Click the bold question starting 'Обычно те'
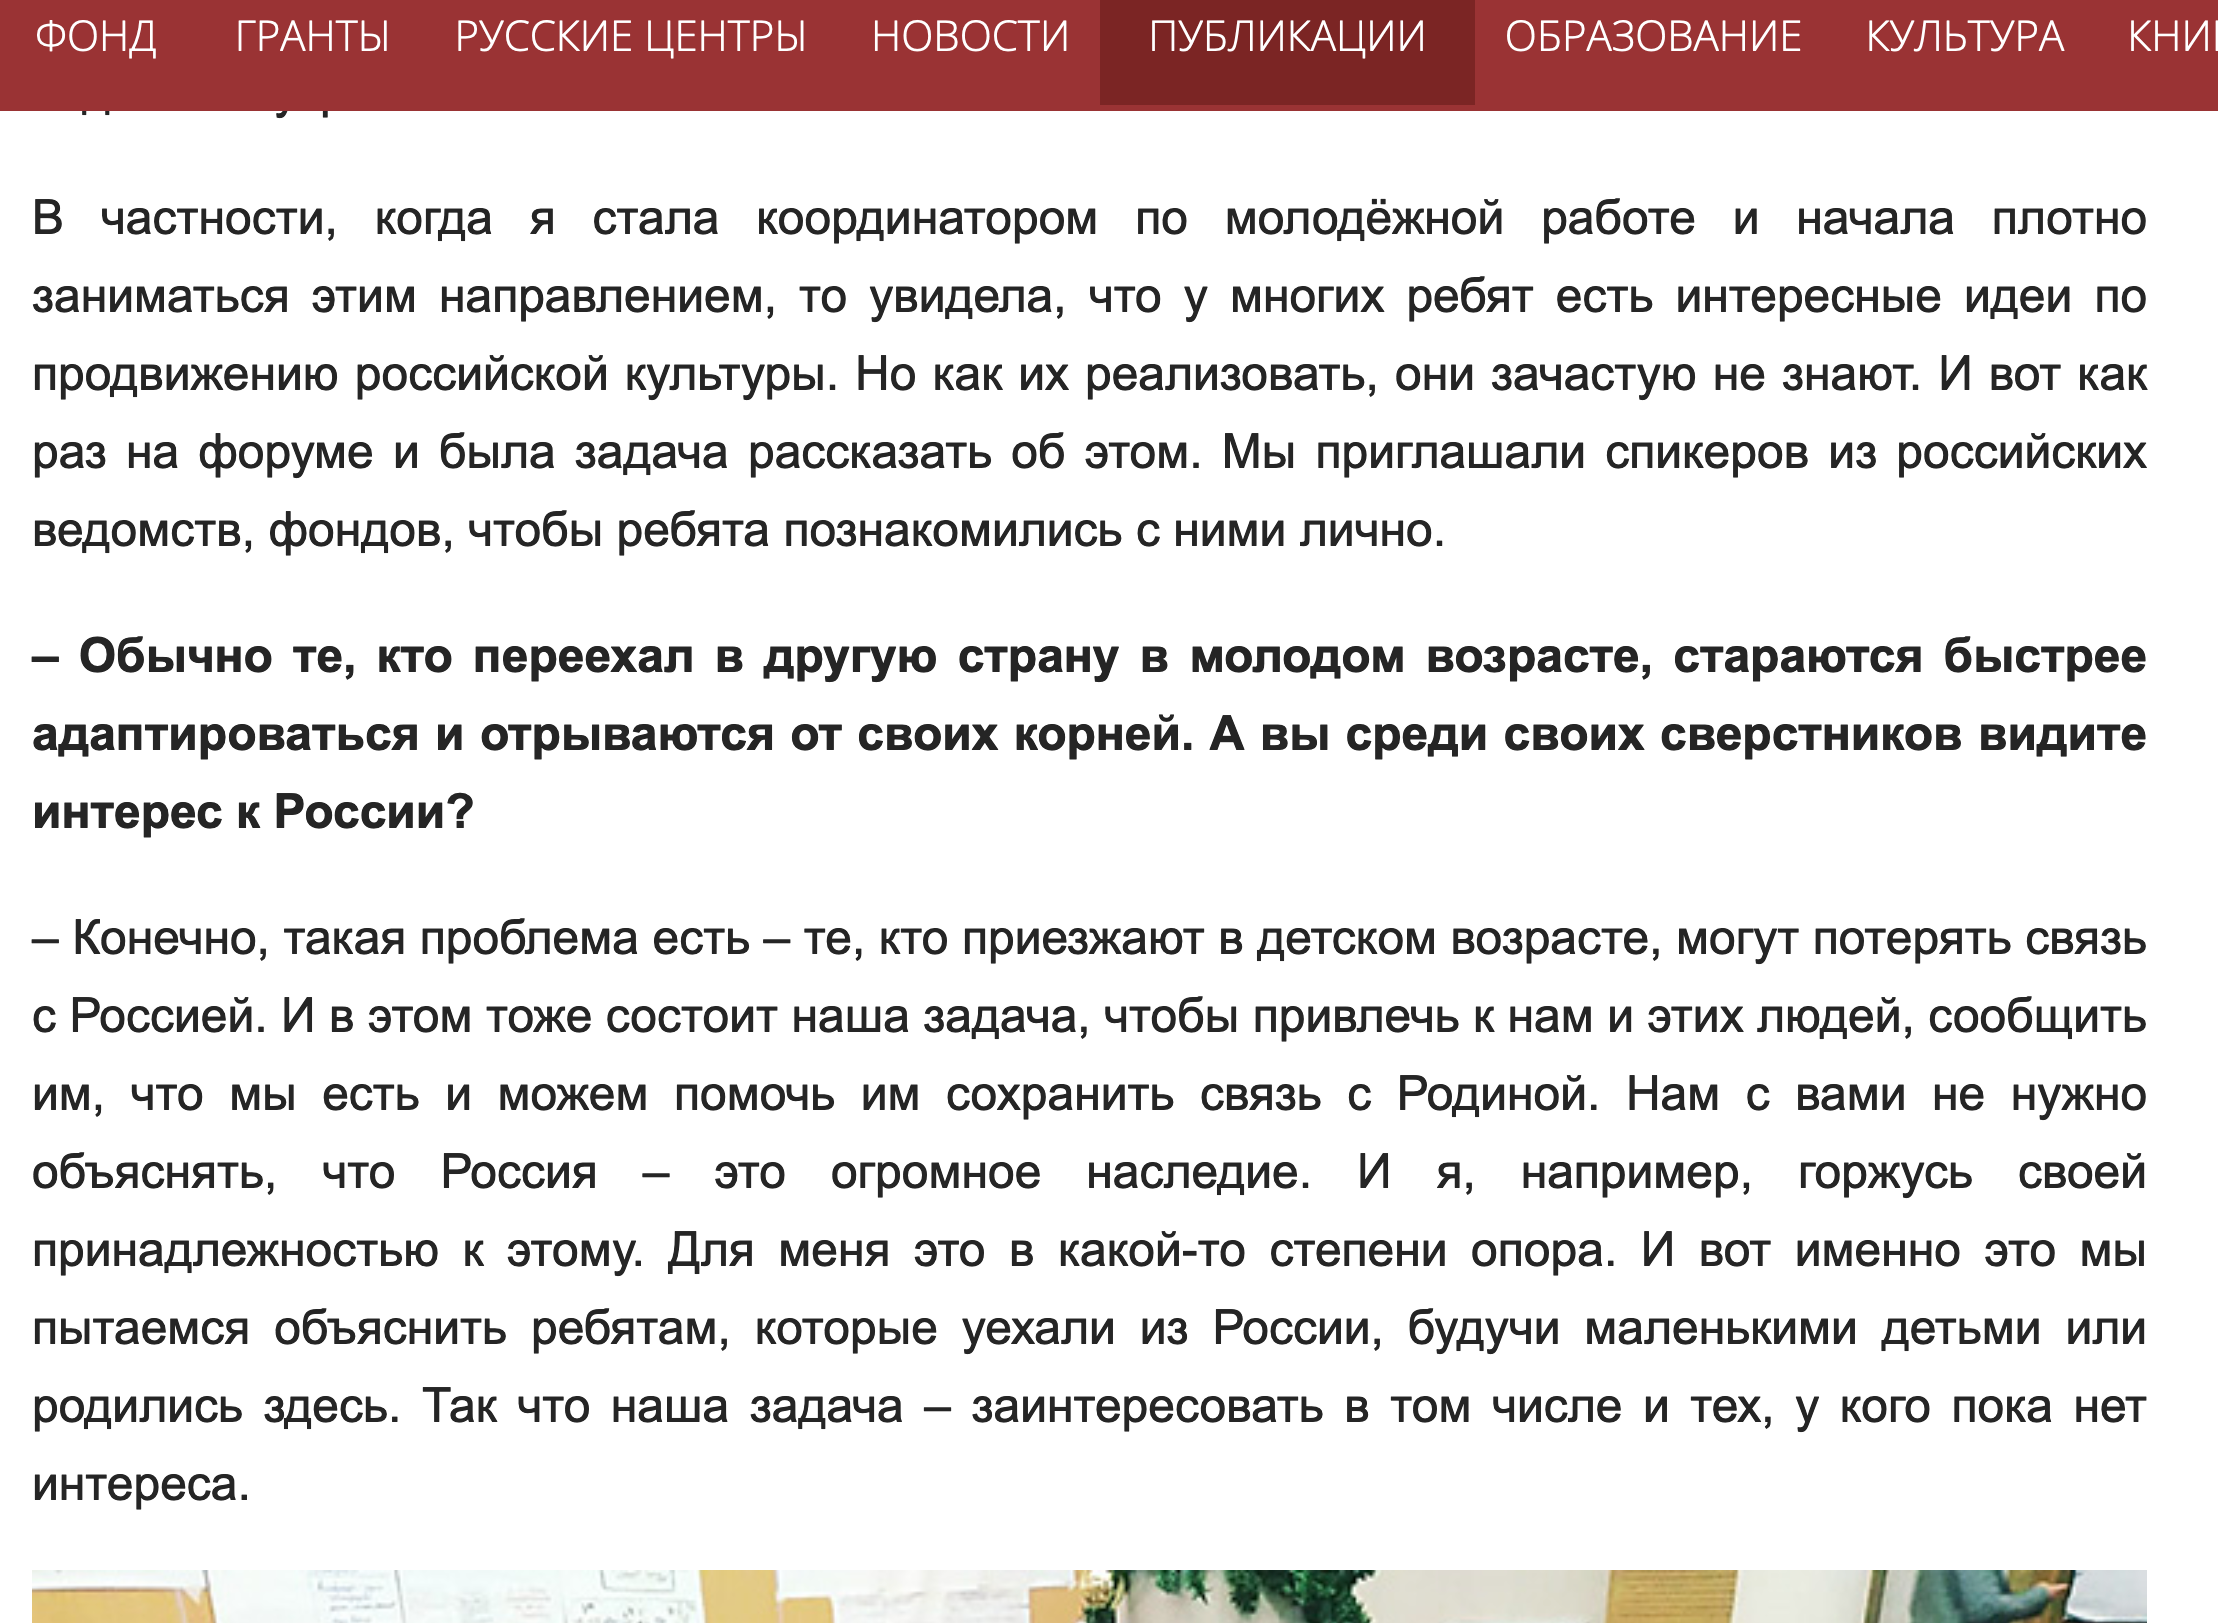Screen dimensions: 2218x1623 coord(1088,733)
